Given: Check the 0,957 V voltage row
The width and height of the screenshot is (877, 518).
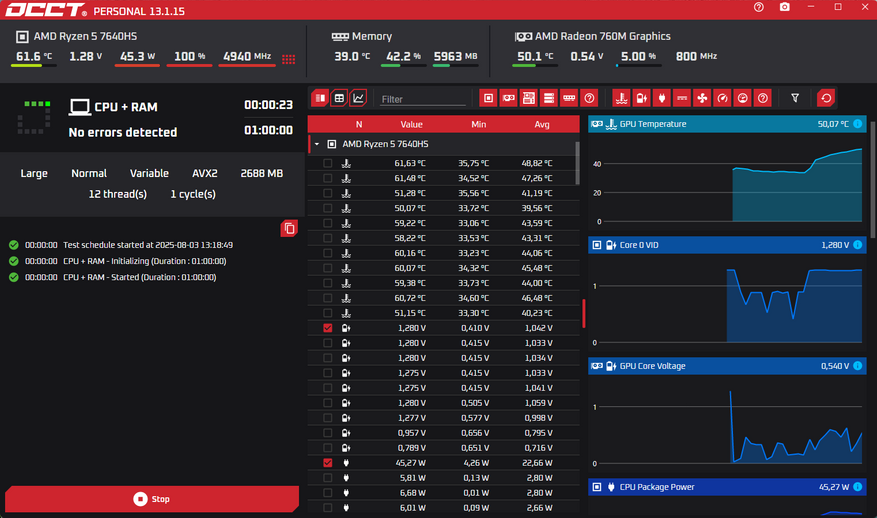Looking at the screenshot, I should coord(328,433).
